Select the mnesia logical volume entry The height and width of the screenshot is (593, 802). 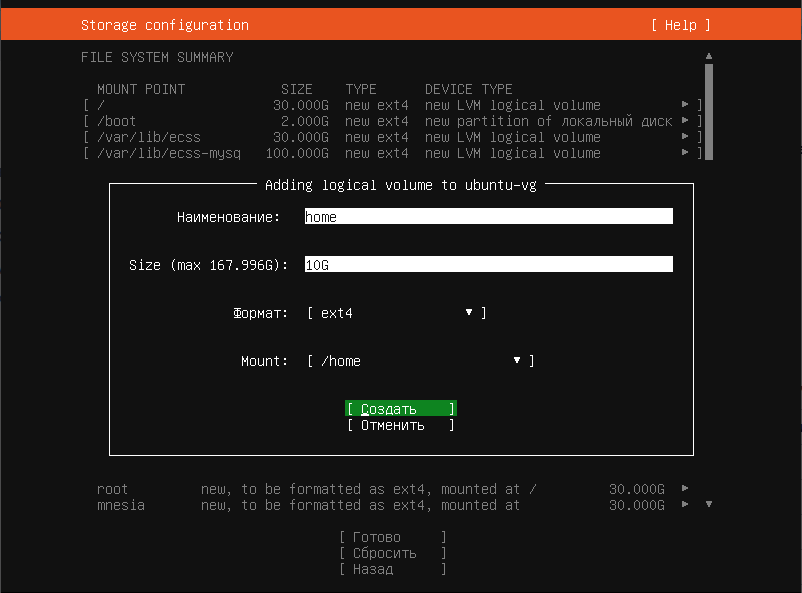pos(393,504)
